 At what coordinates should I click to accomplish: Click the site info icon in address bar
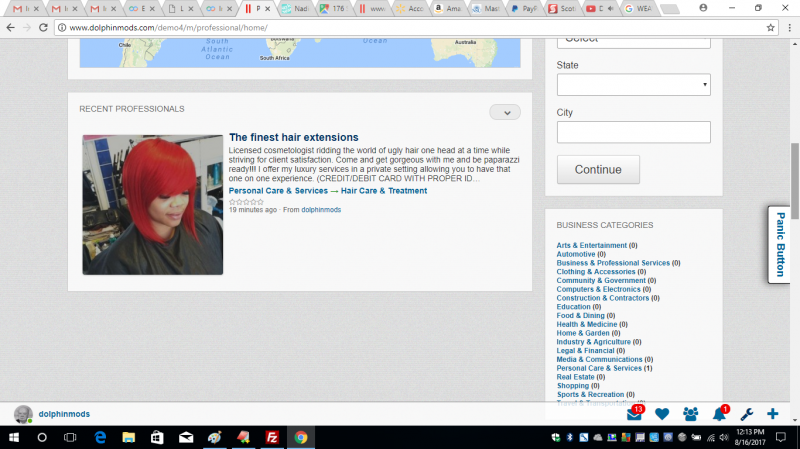62,28
